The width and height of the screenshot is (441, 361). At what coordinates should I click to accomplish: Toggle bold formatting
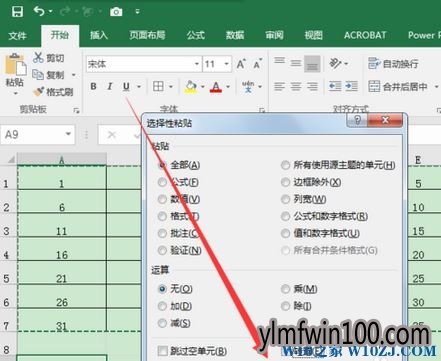pos(93,86)
